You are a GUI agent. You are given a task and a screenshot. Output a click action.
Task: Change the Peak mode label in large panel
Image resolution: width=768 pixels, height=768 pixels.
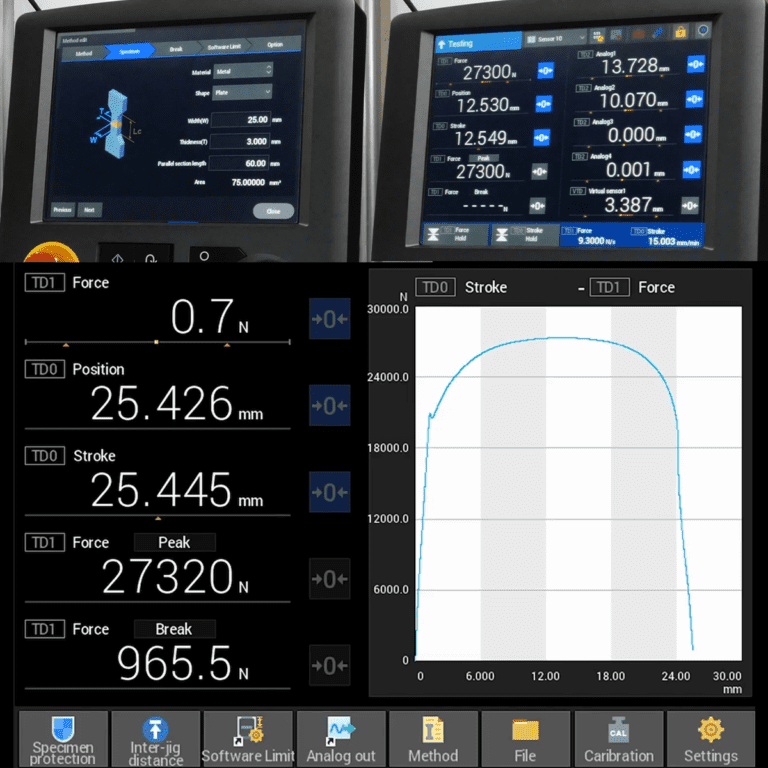(174, 542)
